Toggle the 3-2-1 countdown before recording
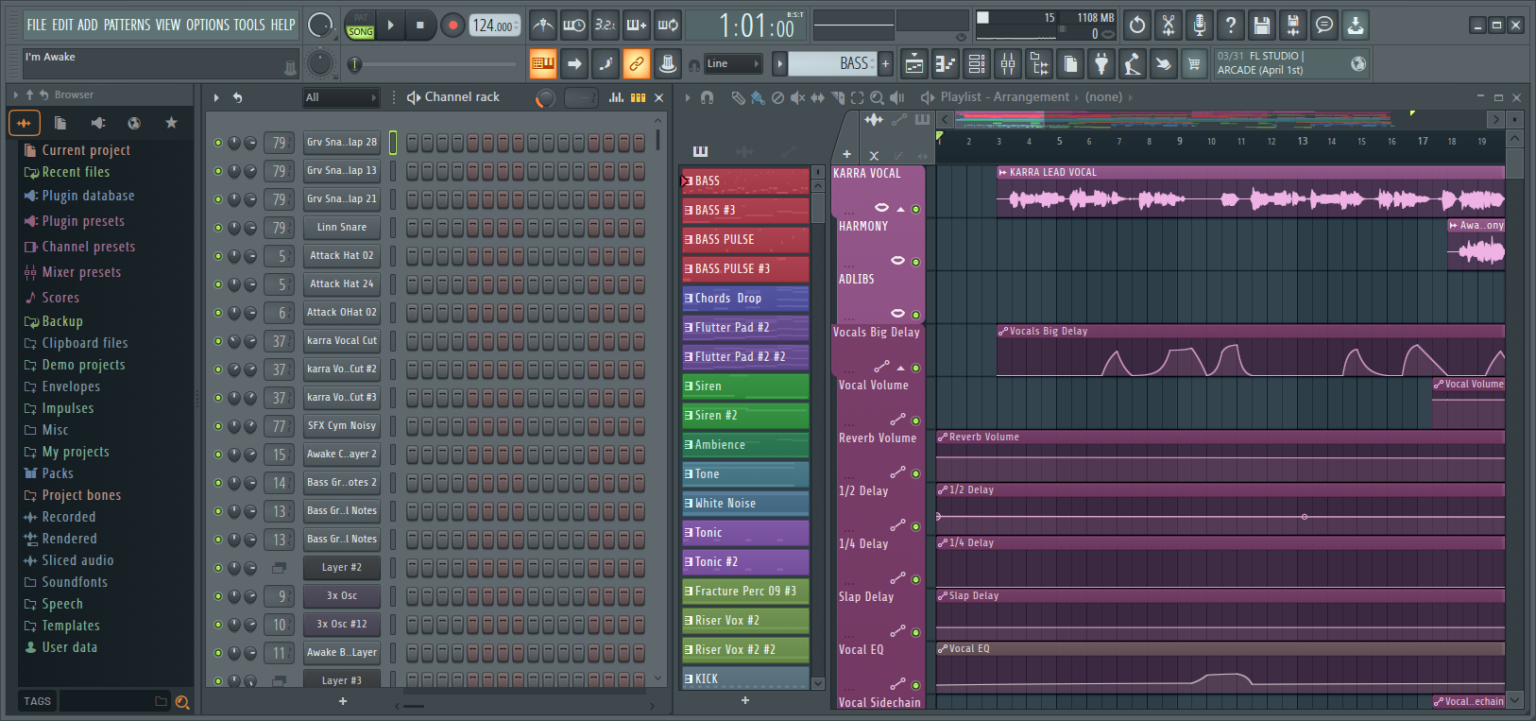Viewport: 1536px width, 721px height. pos(605,25)
